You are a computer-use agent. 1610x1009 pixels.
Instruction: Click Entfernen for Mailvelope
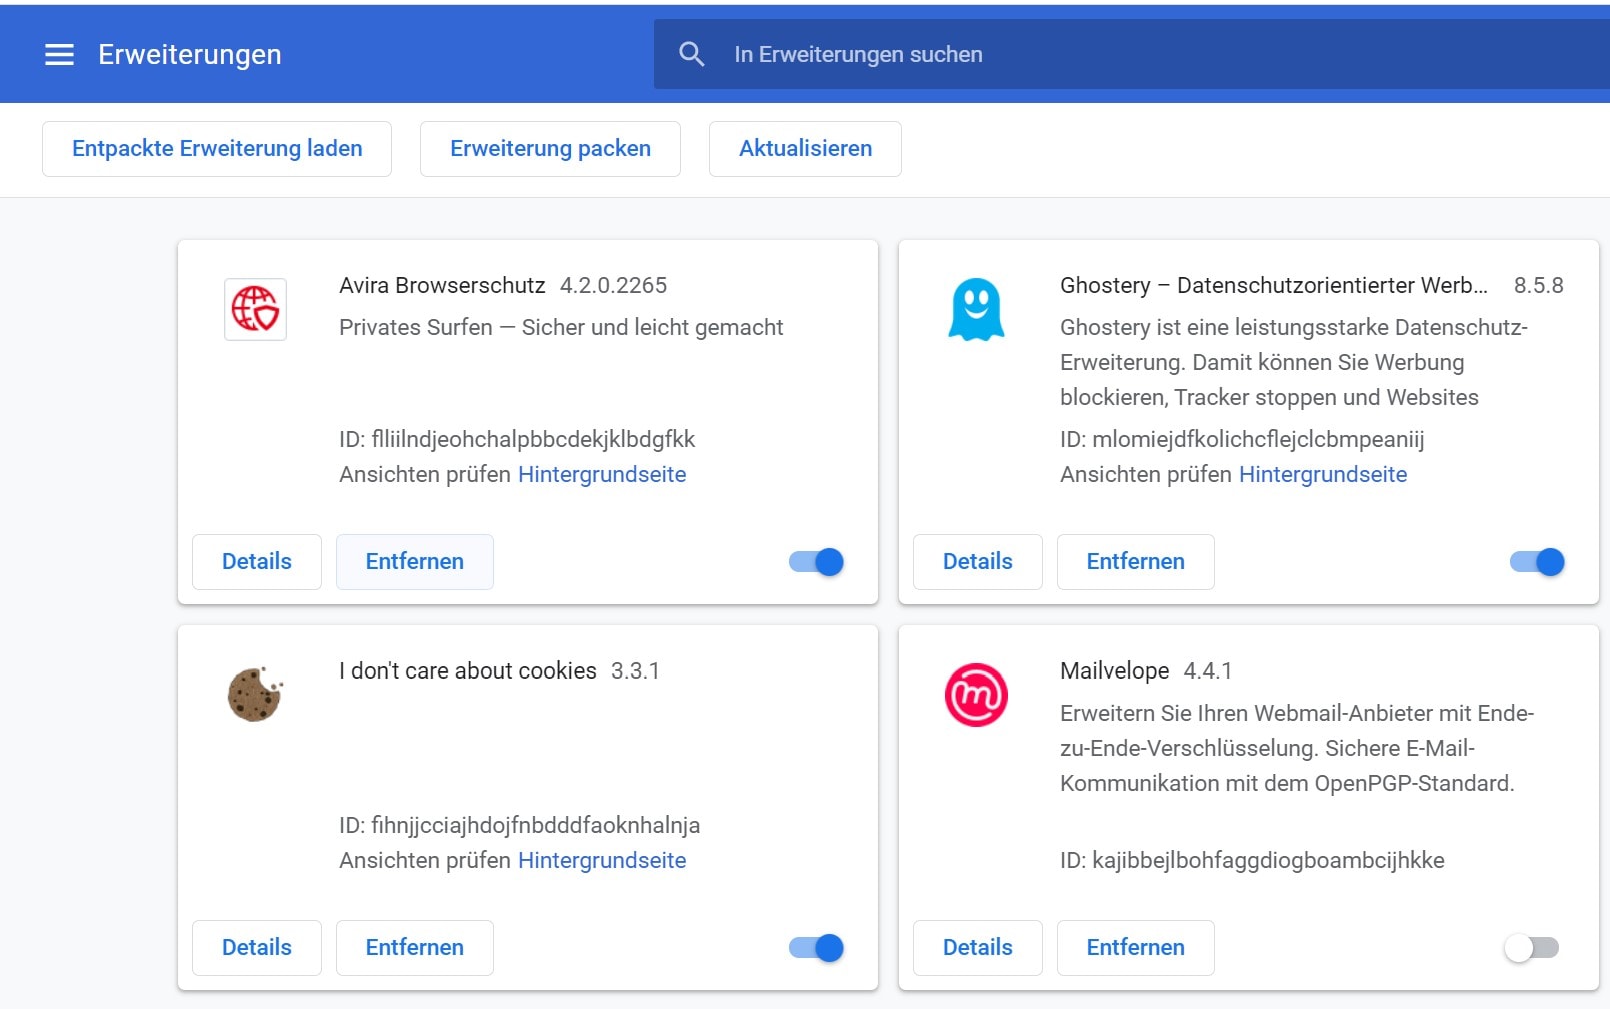tap(1136, 948)
